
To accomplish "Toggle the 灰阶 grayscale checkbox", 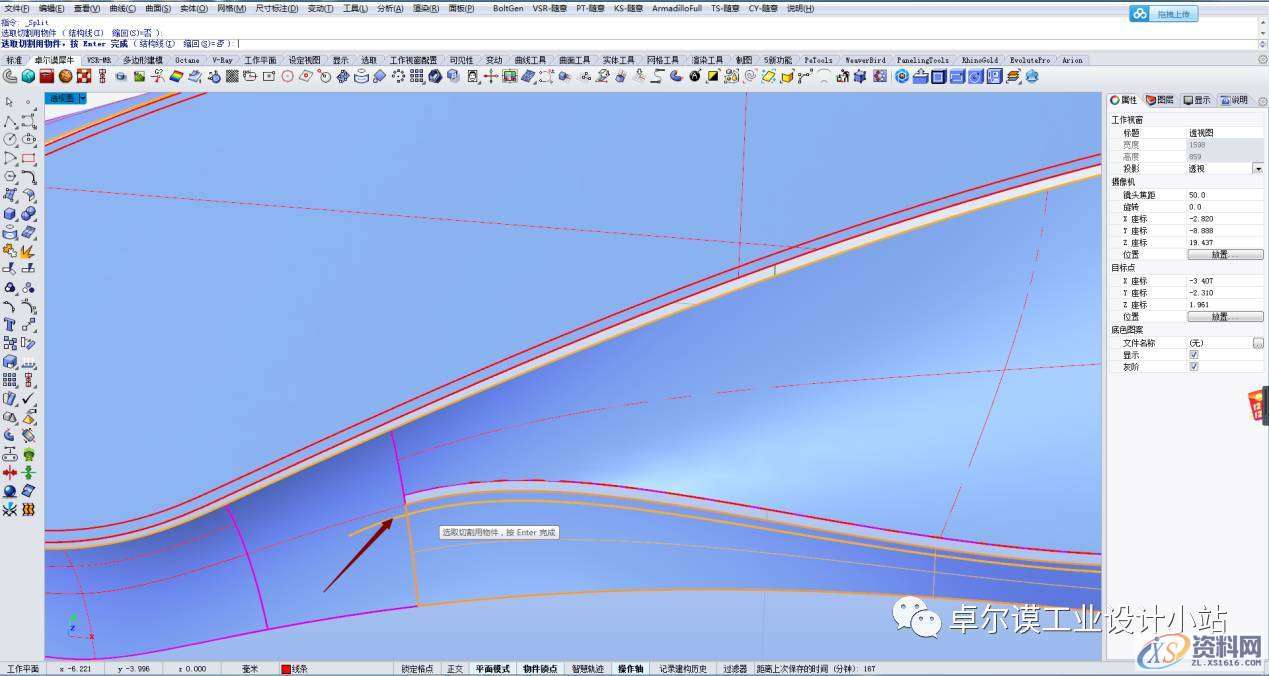I will pos(1193,367).
